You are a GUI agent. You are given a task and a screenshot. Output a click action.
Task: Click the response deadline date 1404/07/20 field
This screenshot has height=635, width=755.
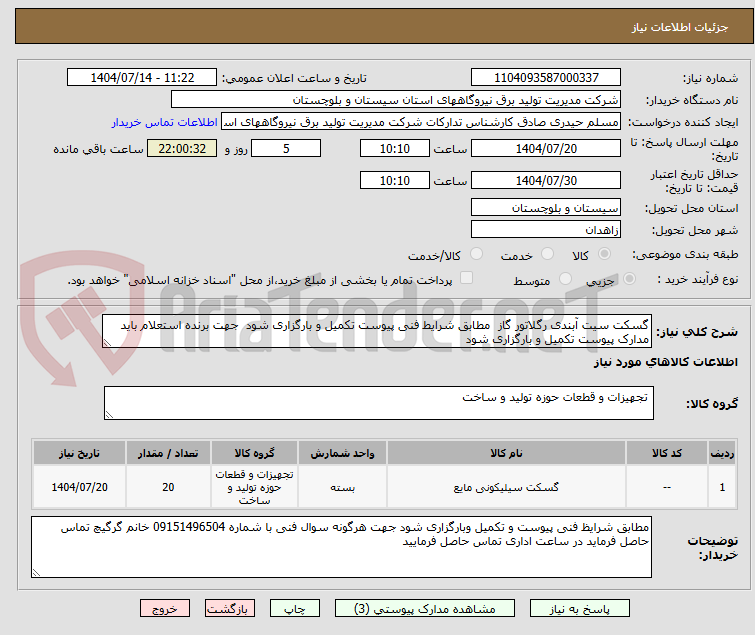tap(546, 148)
